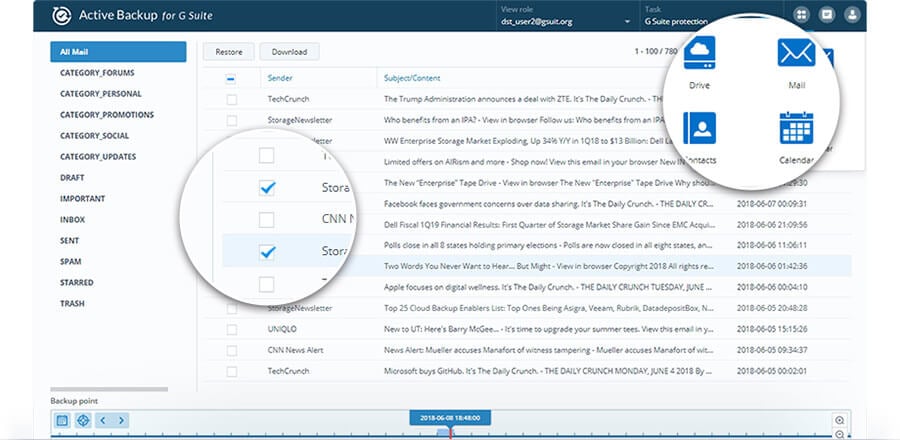This screenshot has width=900, height=440.
Task: Open the services grid menu icon in header
Action: pyautogui.click(x=801, y=15)
